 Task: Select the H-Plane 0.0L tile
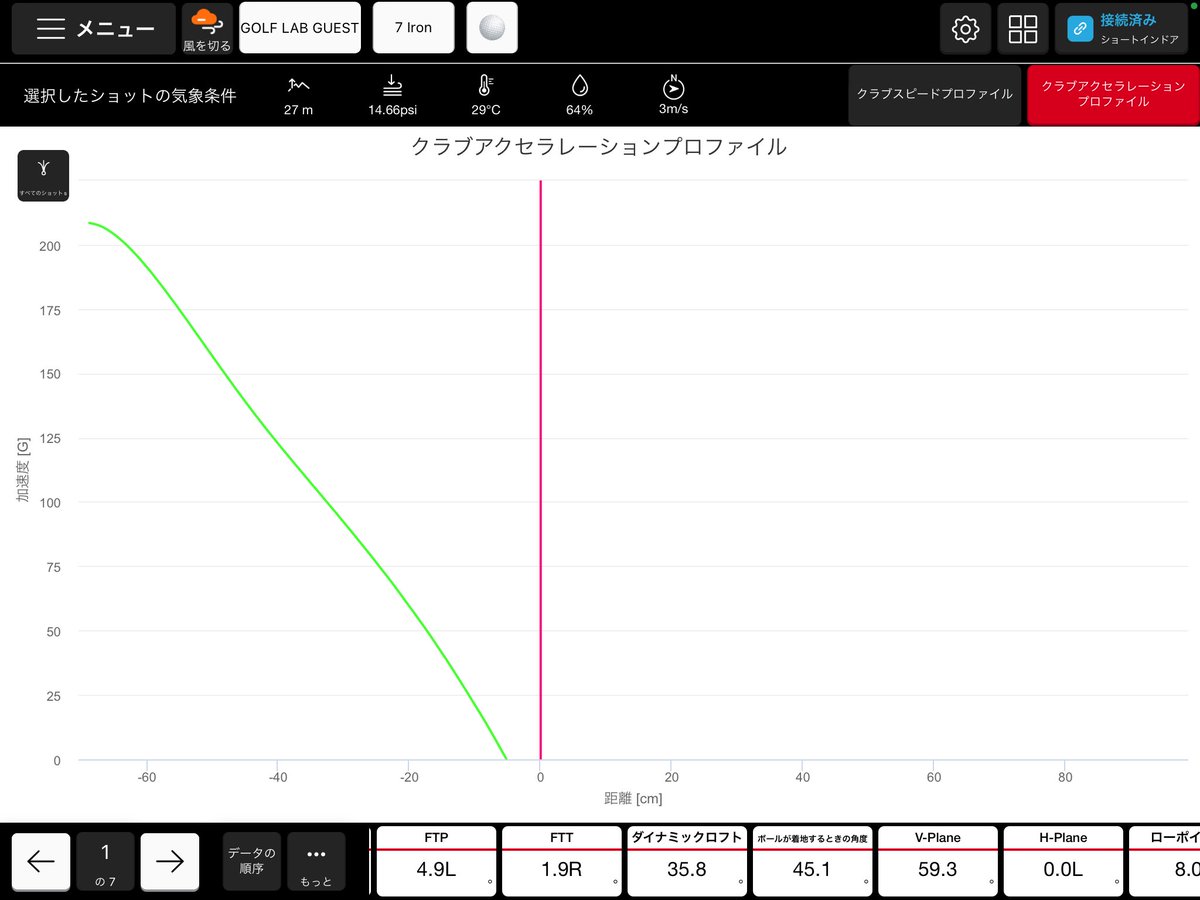click(1063, 861)
